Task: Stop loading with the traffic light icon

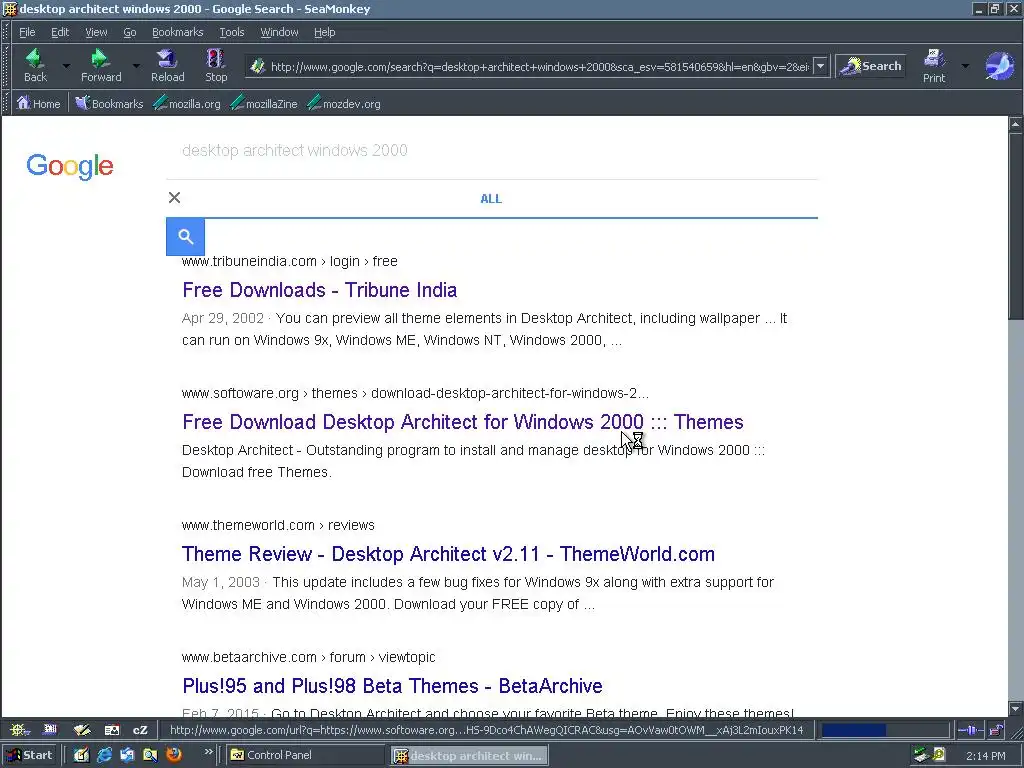Action: point(216,65)
